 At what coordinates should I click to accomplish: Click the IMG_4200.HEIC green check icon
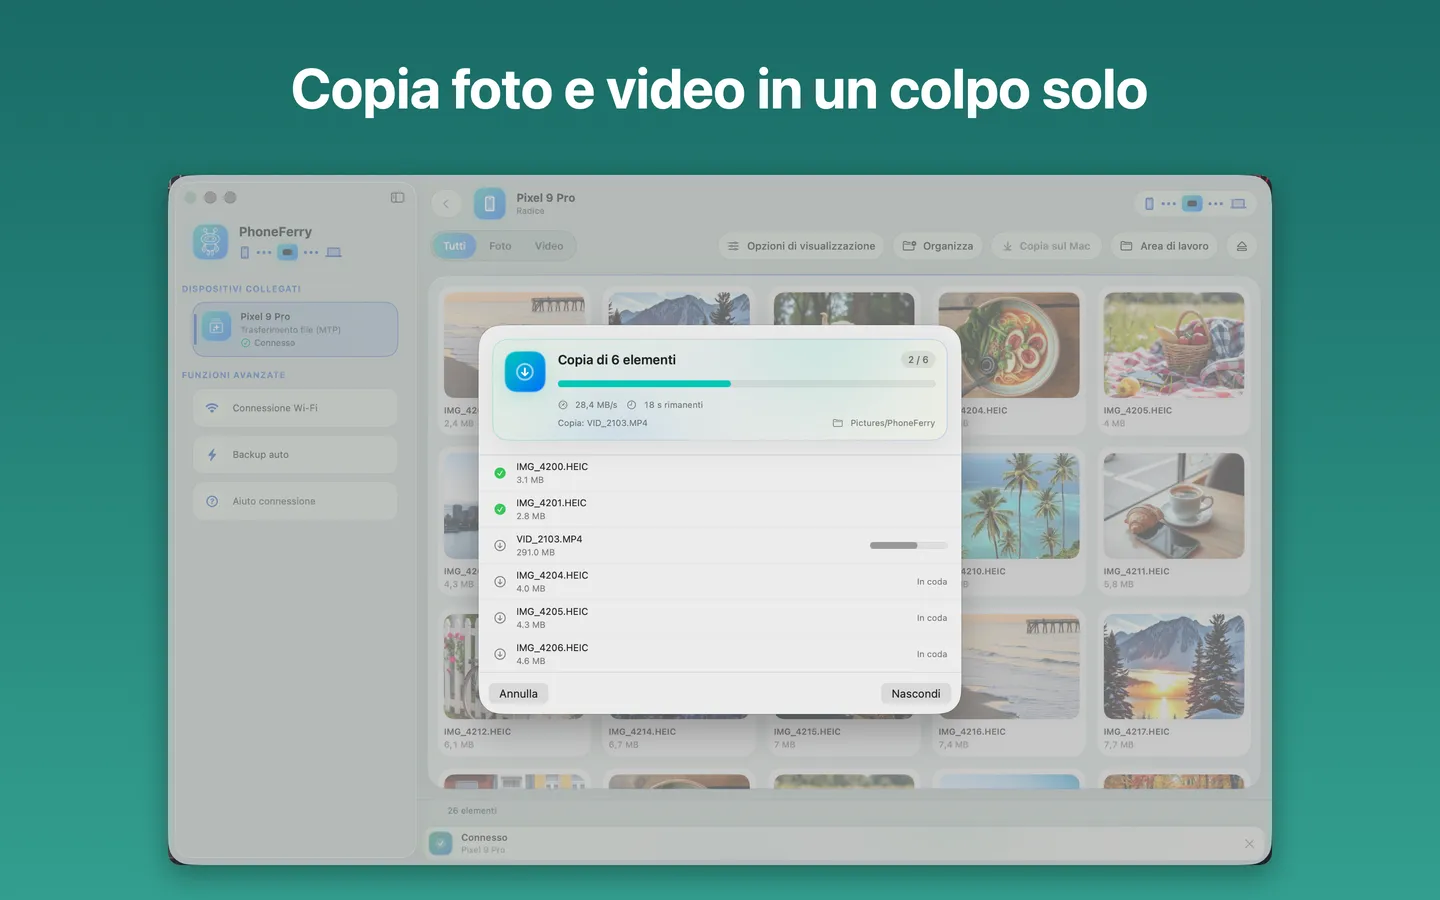pyautogui.click(x=500, y=473)
